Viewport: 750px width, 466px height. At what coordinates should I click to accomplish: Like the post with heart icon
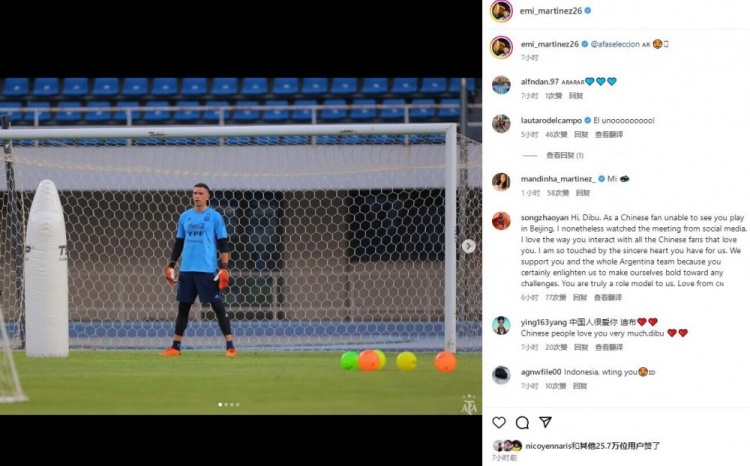[x=499, y=422]
